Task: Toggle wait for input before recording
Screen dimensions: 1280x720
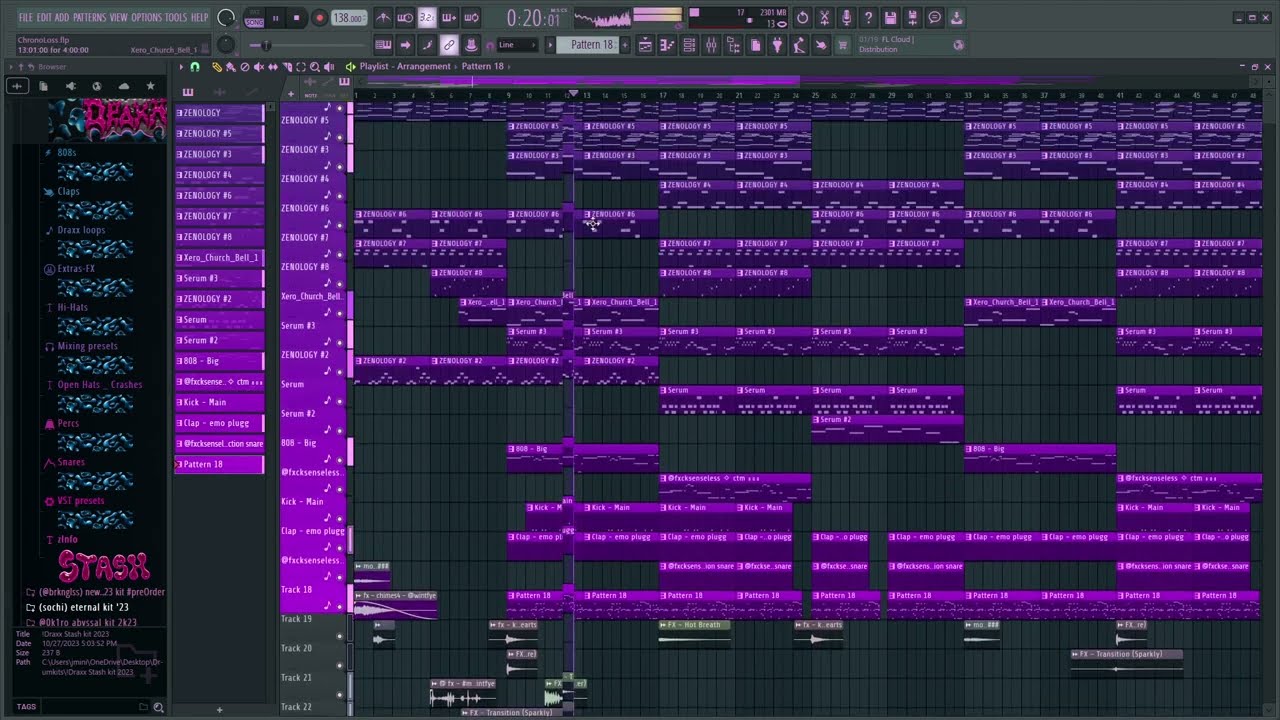Action: [x=405, y=18]
